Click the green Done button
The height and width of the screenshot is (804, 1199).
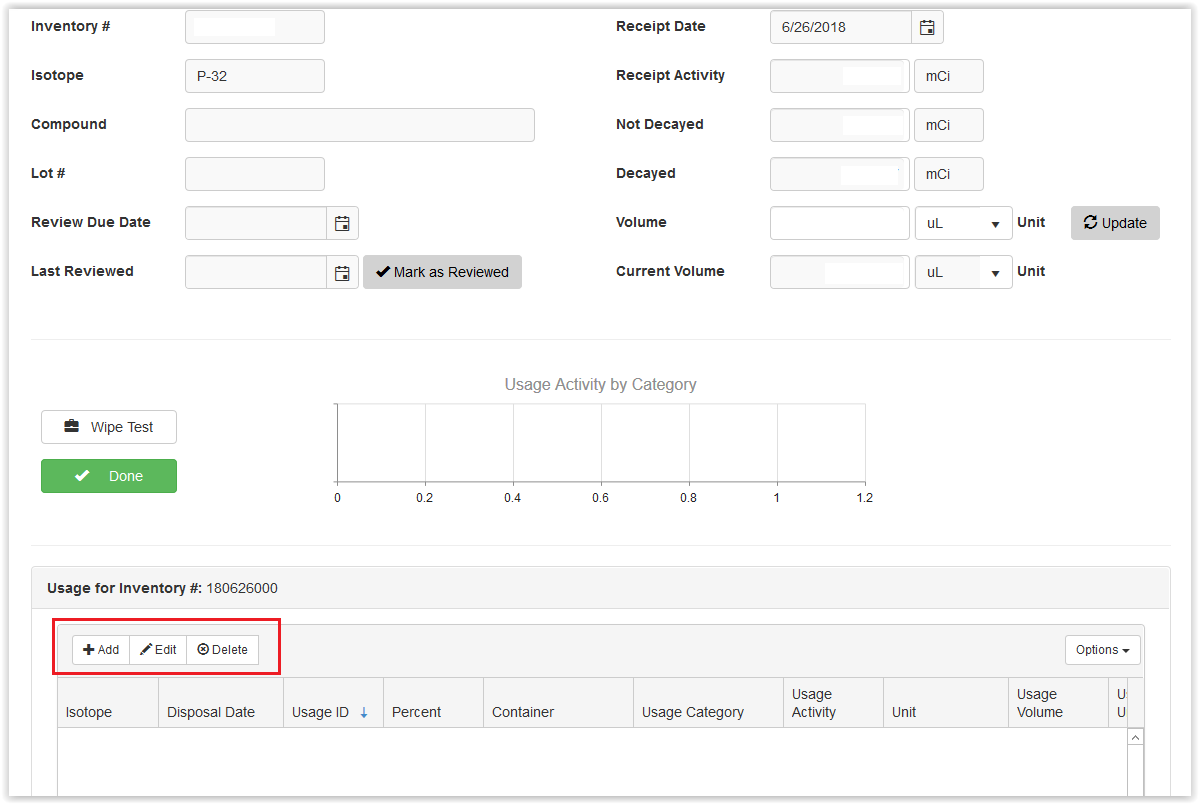point(109,476)
